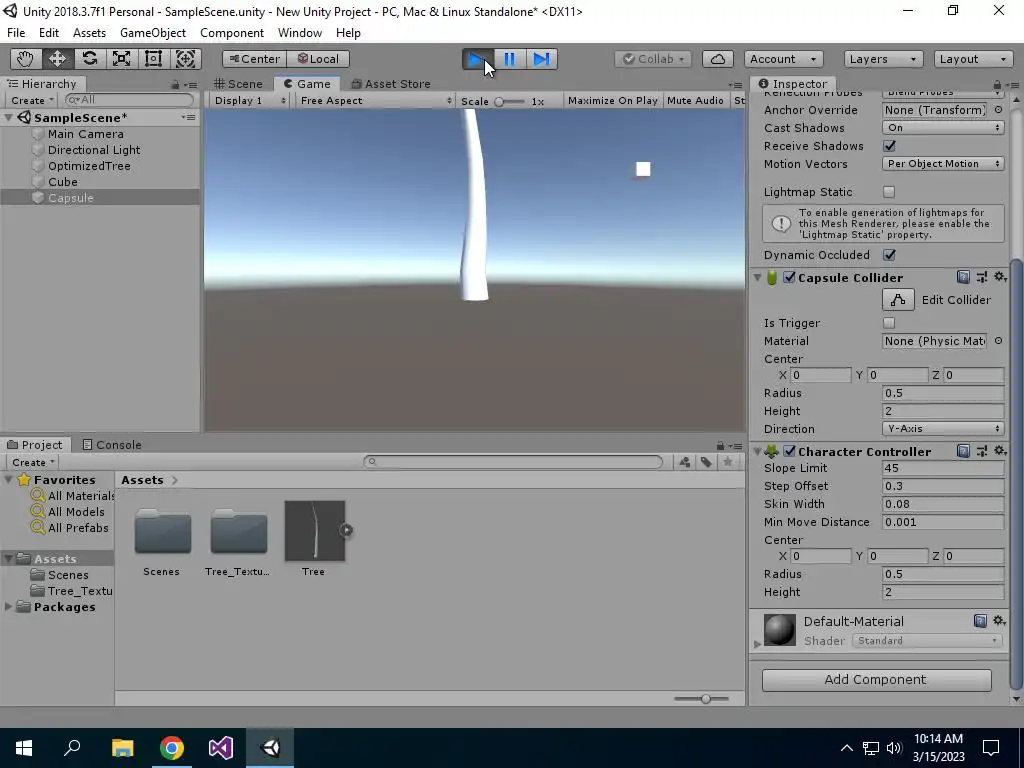Select the Move tool

(57, 59)
